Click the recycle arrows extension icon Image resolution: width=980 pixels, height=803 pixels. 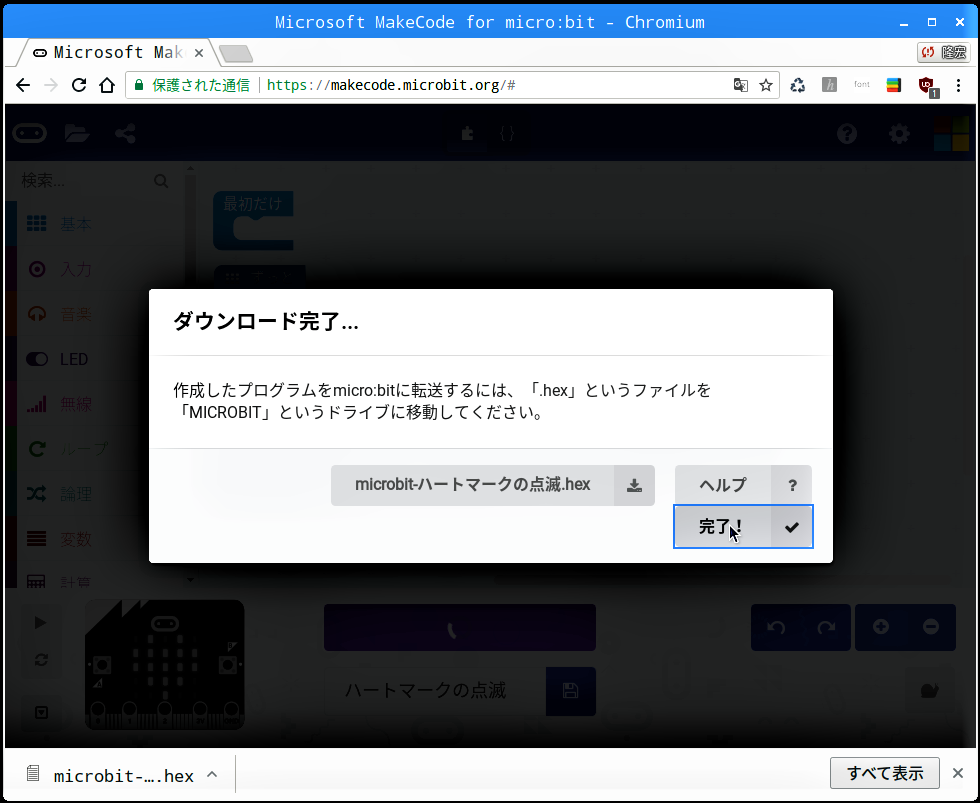[x=797, y=85]
